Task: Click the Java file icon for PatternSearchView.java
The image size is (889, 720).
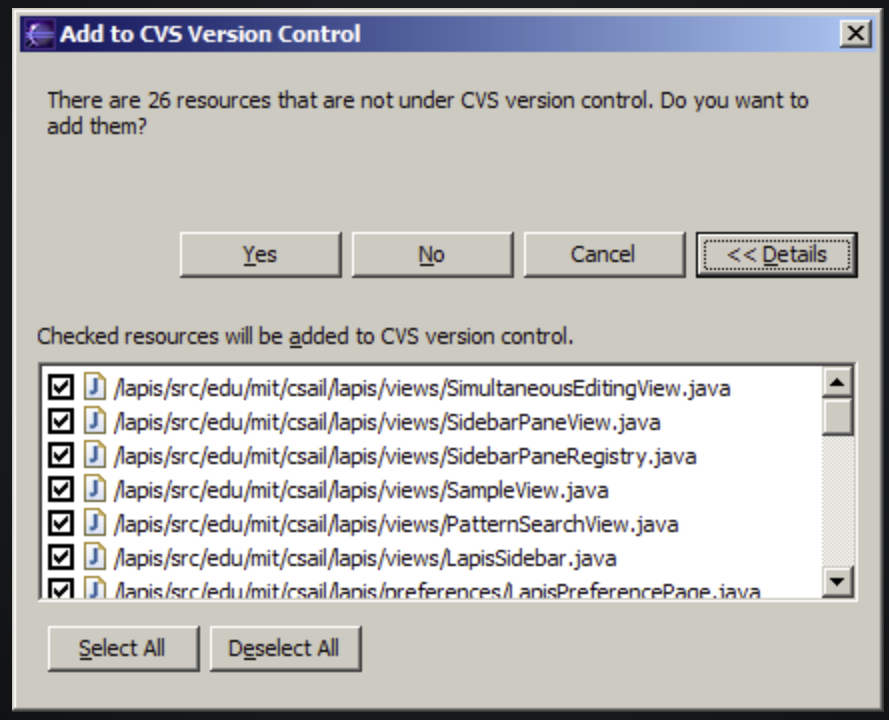Action: point(95,523)
